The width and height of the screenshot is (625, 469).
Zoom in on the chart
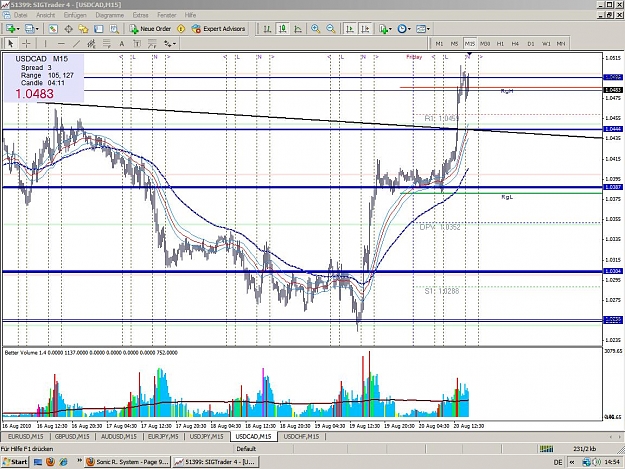point(315,29)
